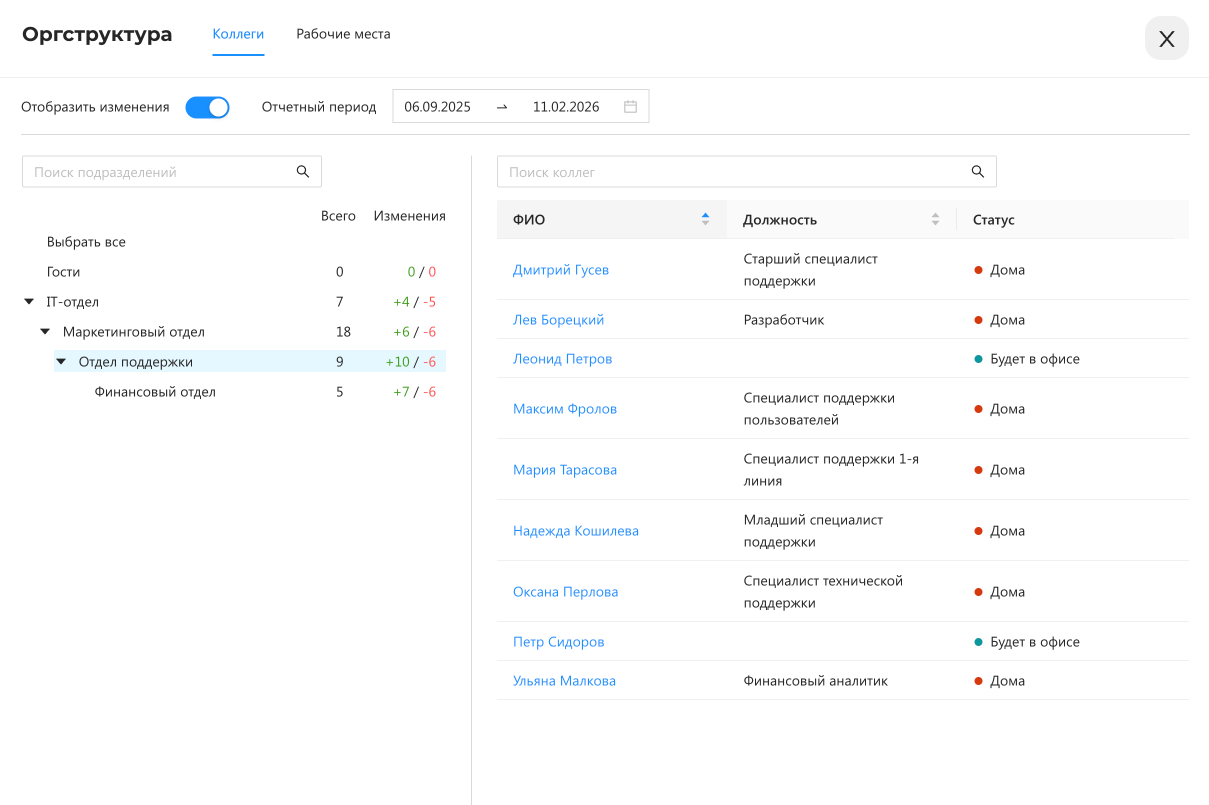Open Дмитрий Гусев's profile link
This screenshot has width=1209, height=805.
(x=560, y=270)
